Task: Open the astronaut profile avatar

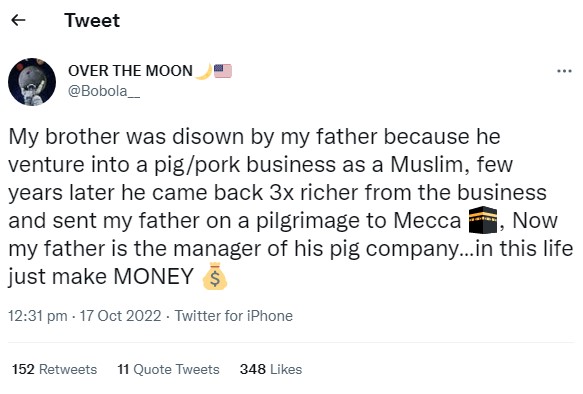Action: [x=32, y=82]
